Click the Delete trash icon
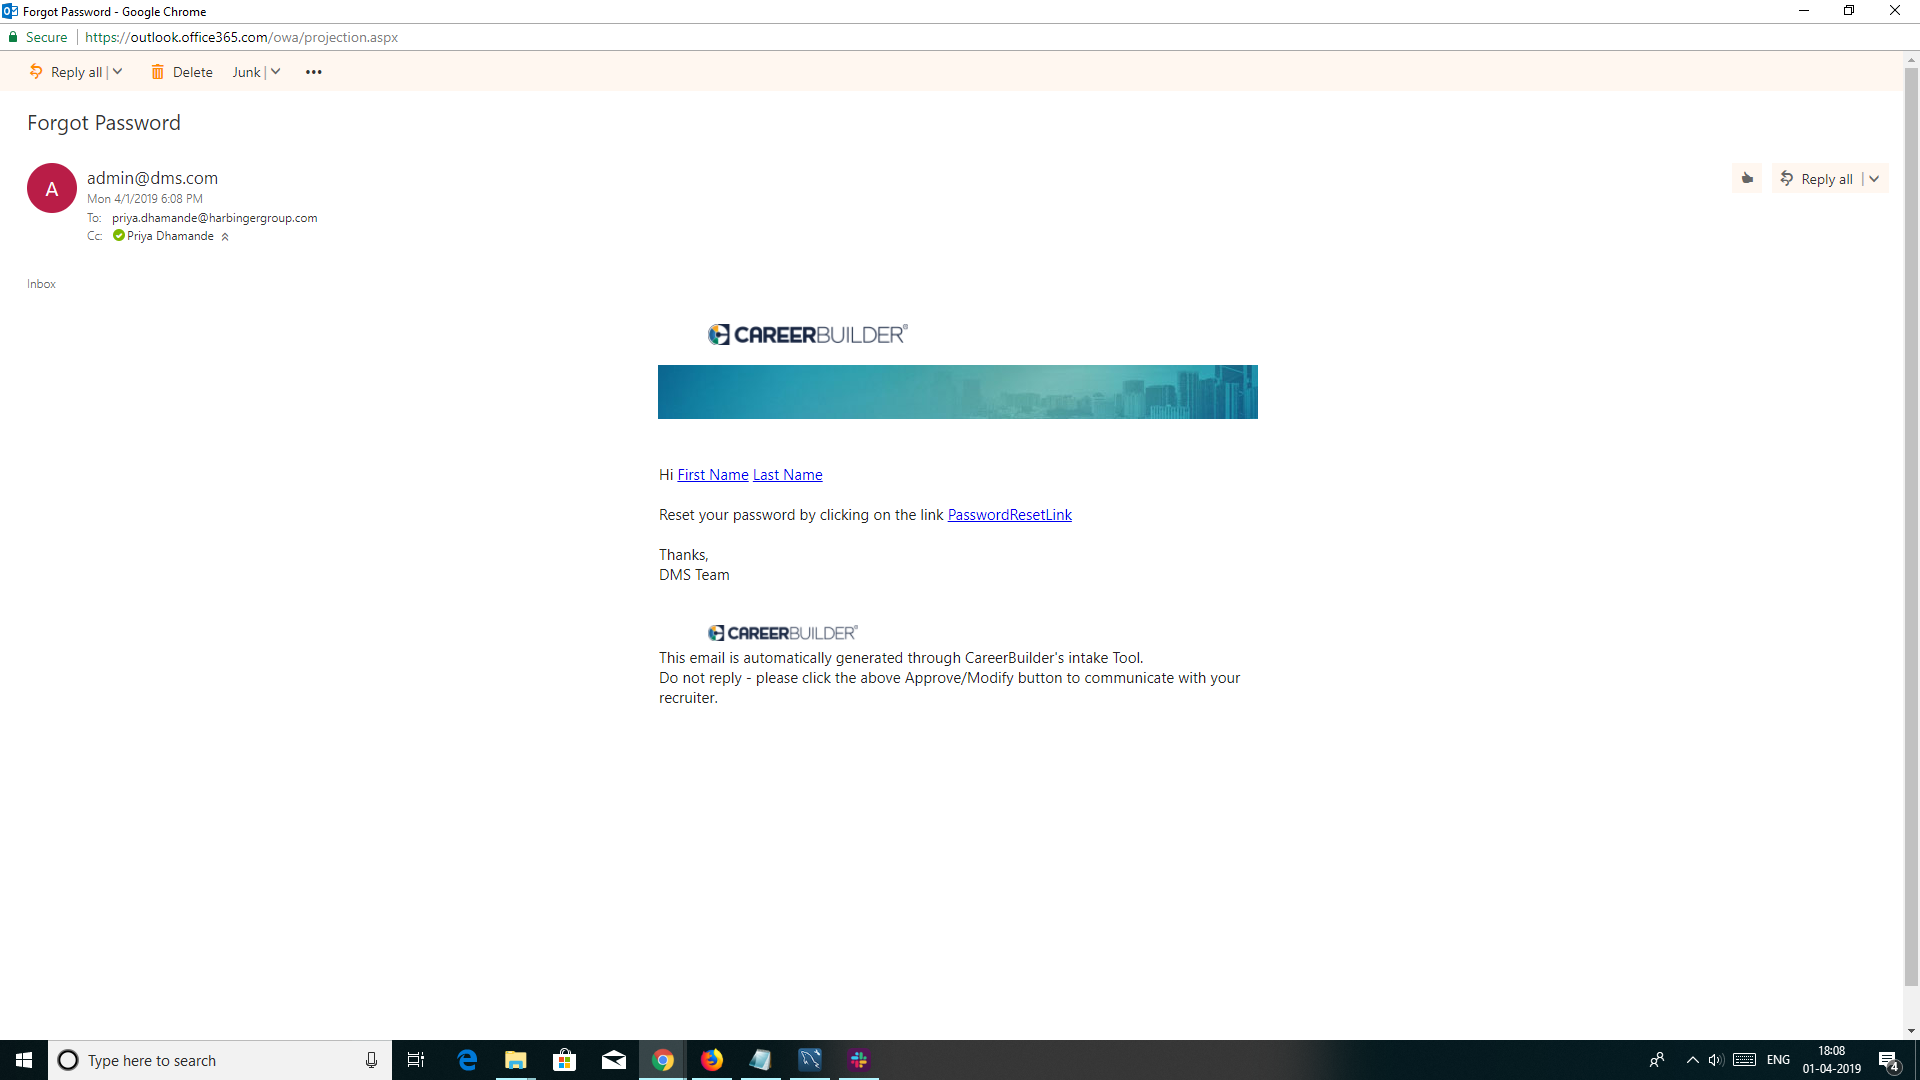This screenshot has height=1080, width=1920. coord(158,71)
